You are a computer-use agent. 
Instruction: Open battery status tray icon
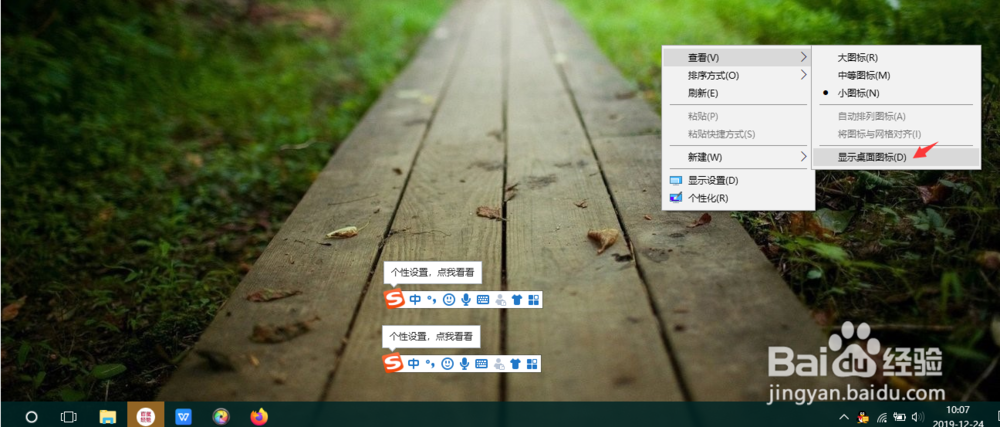[x=900, y=418]
